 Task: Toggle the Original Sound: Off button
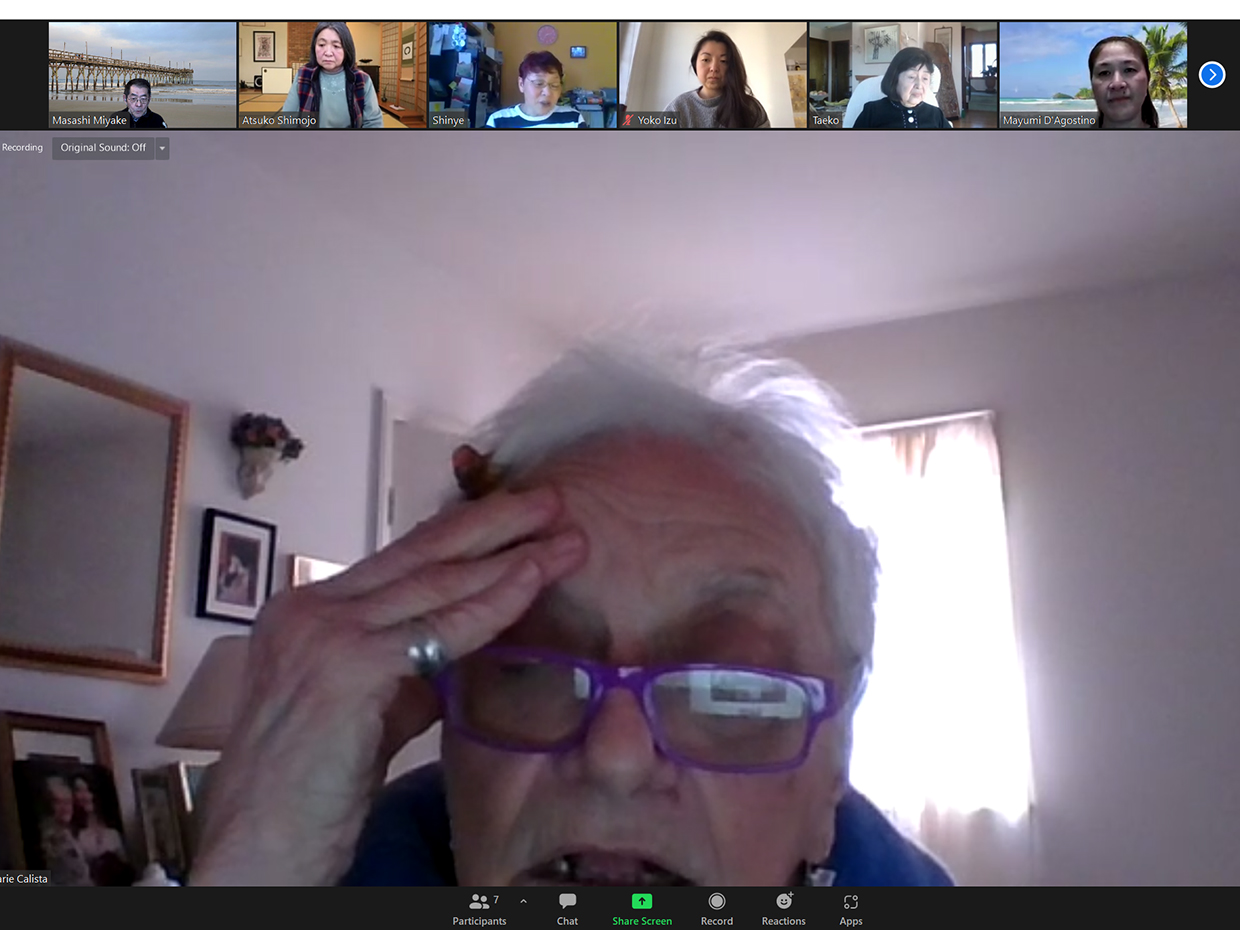coord(103,148)
